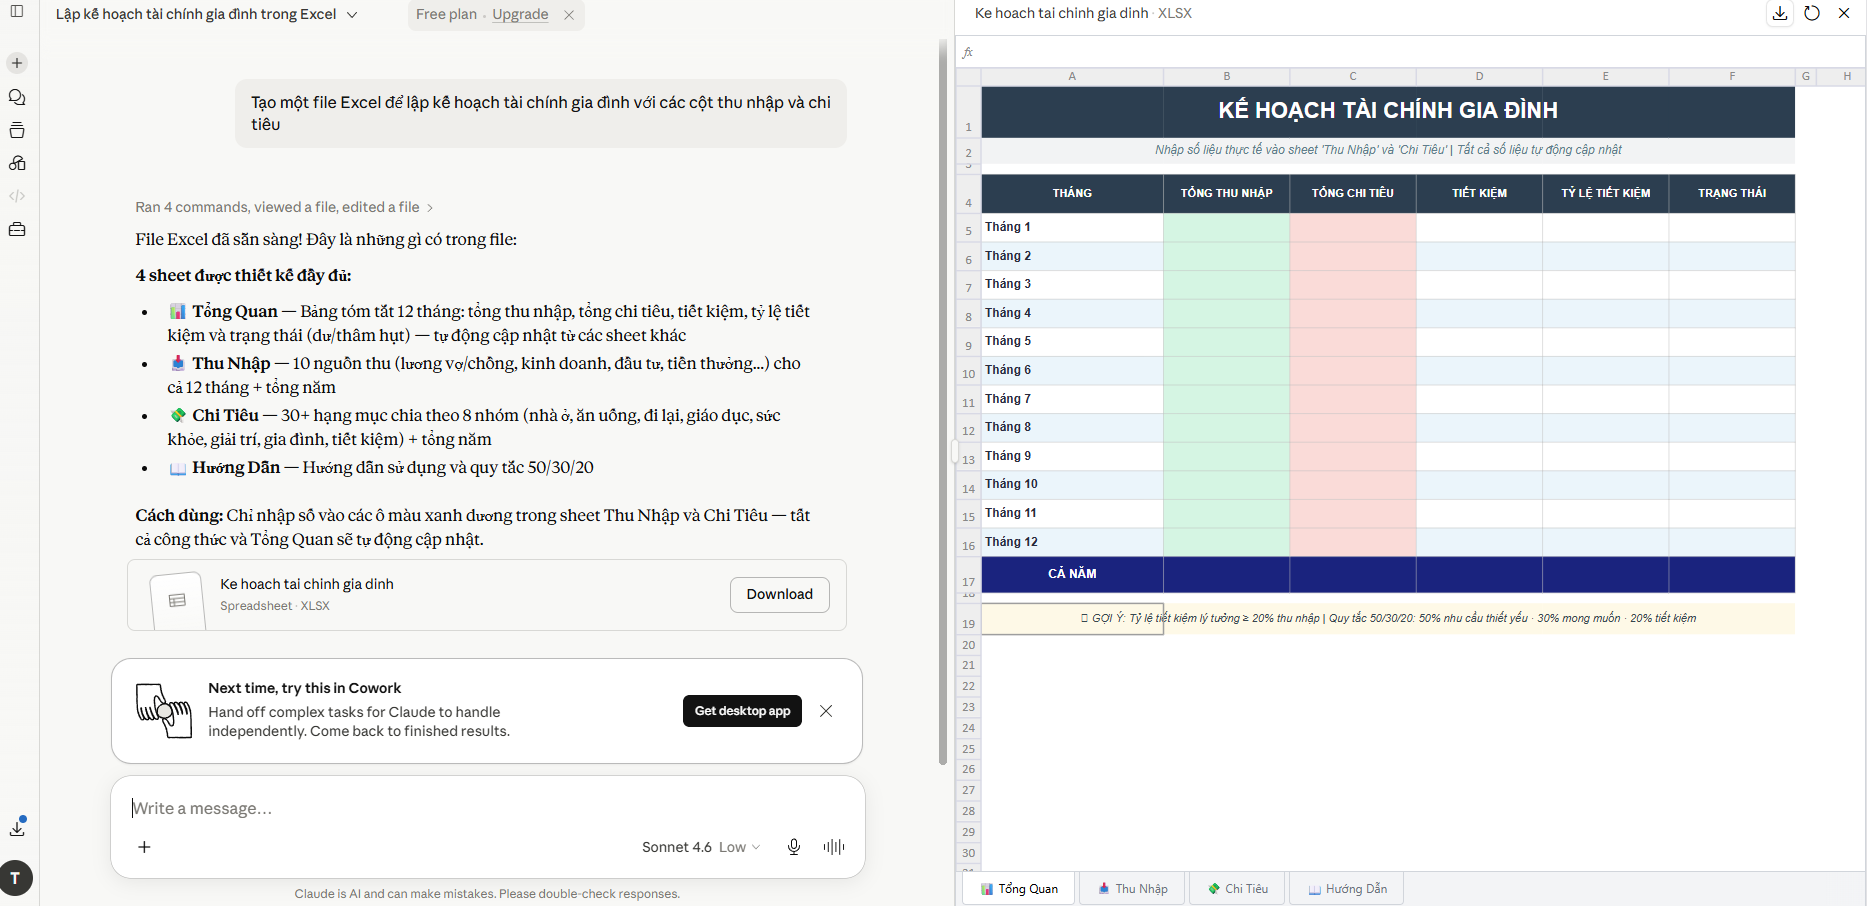Open the user profile avatar T
This screenshot has width=1867, height=906.
pos(16,878)
